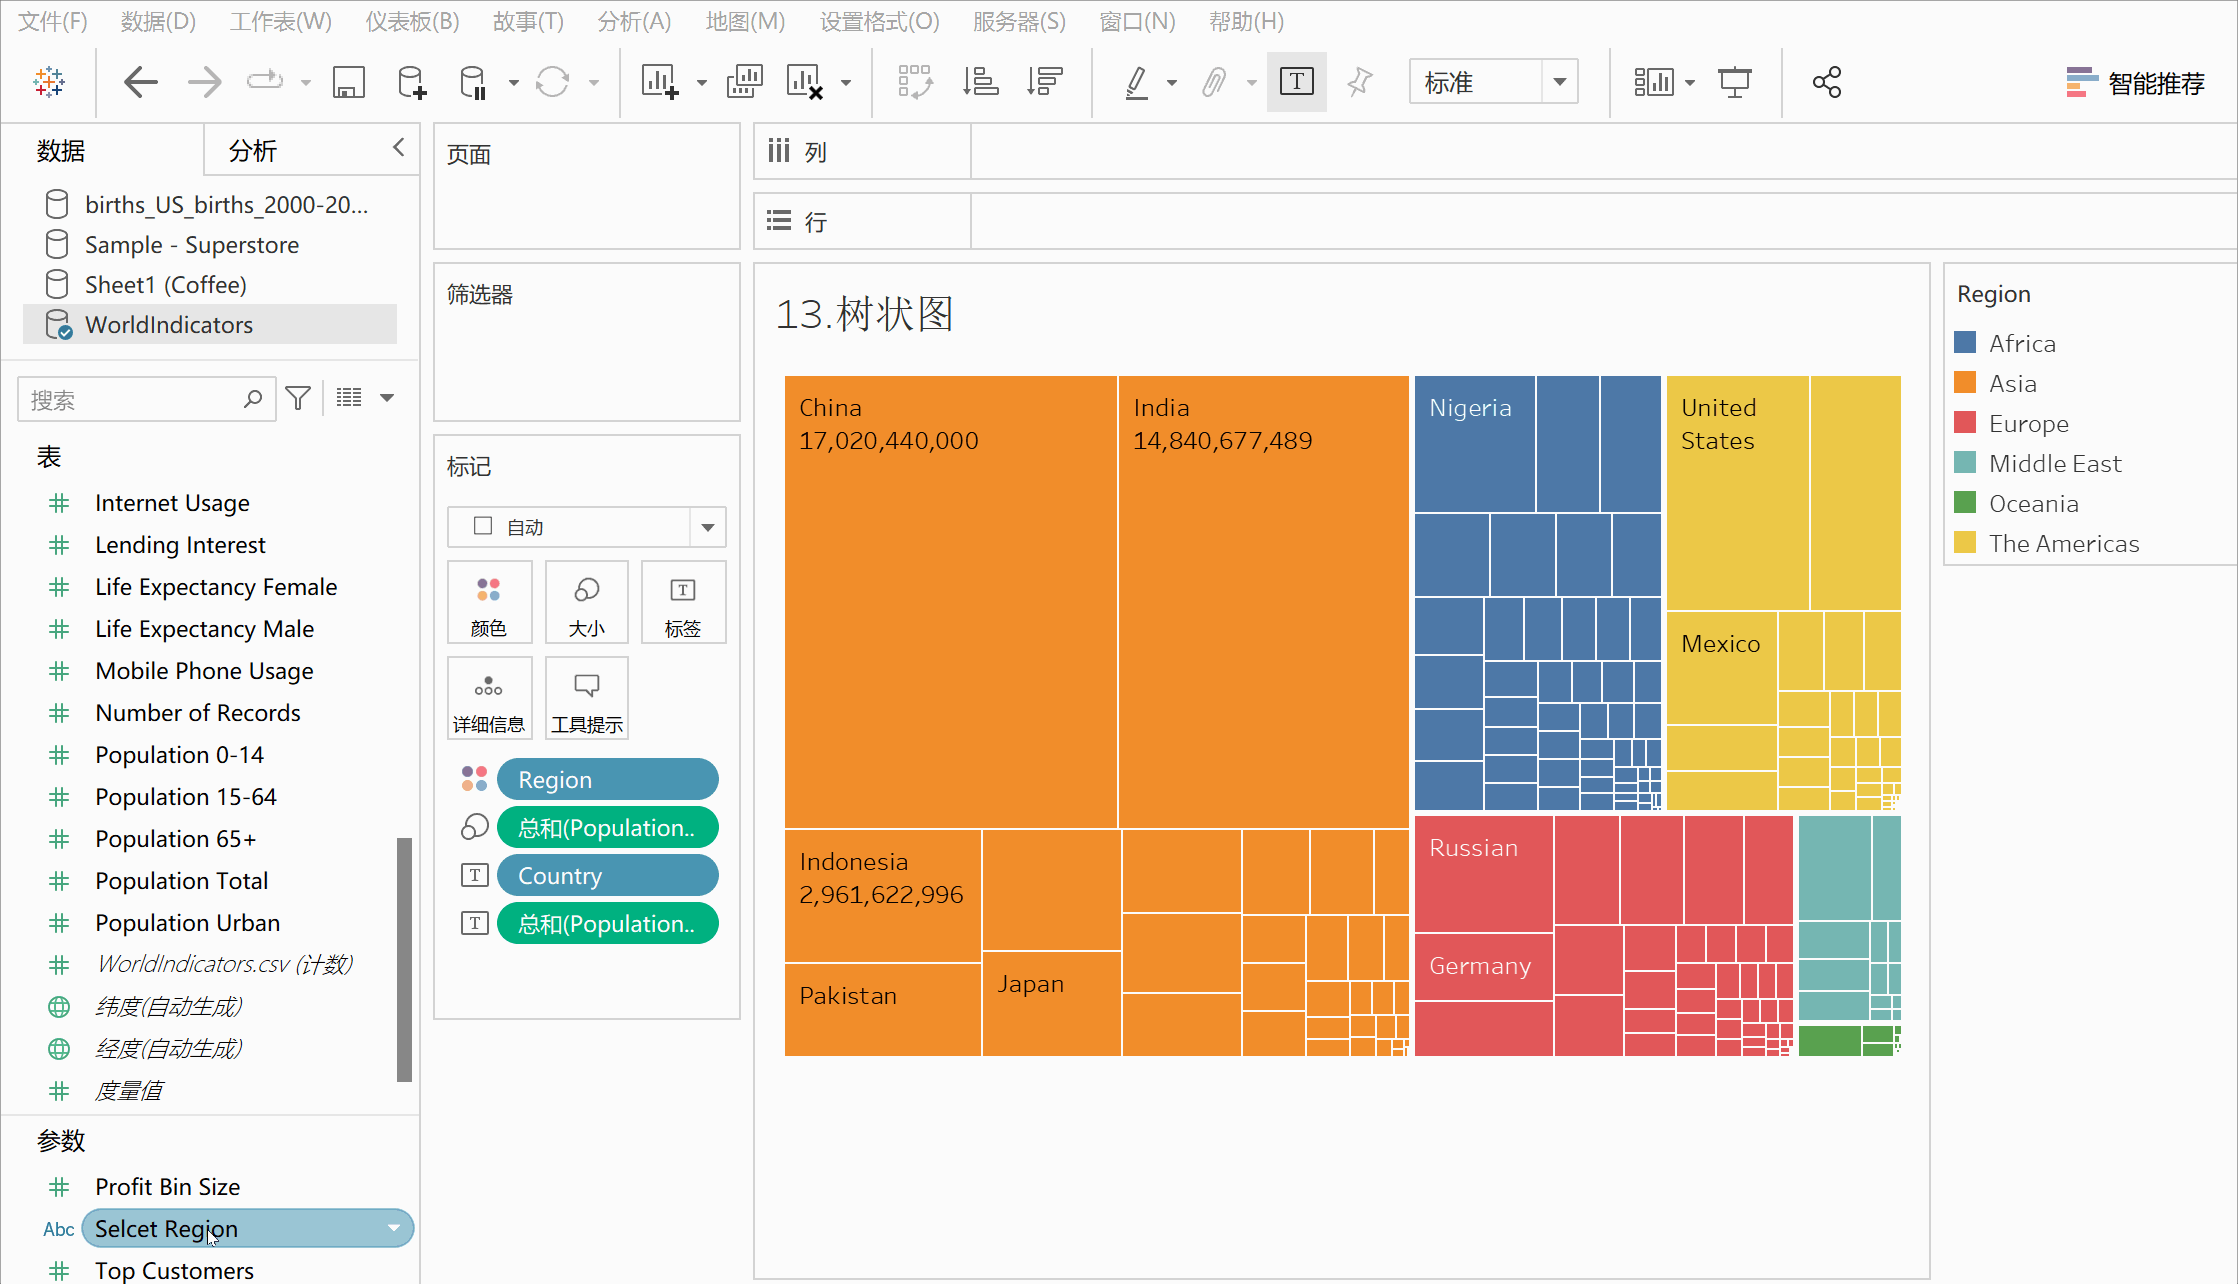Expand the Selcet Region parameter dropdown arrow
Image resolution: width=2238 pixels, height=1284 pixels.
point(393,1228)
